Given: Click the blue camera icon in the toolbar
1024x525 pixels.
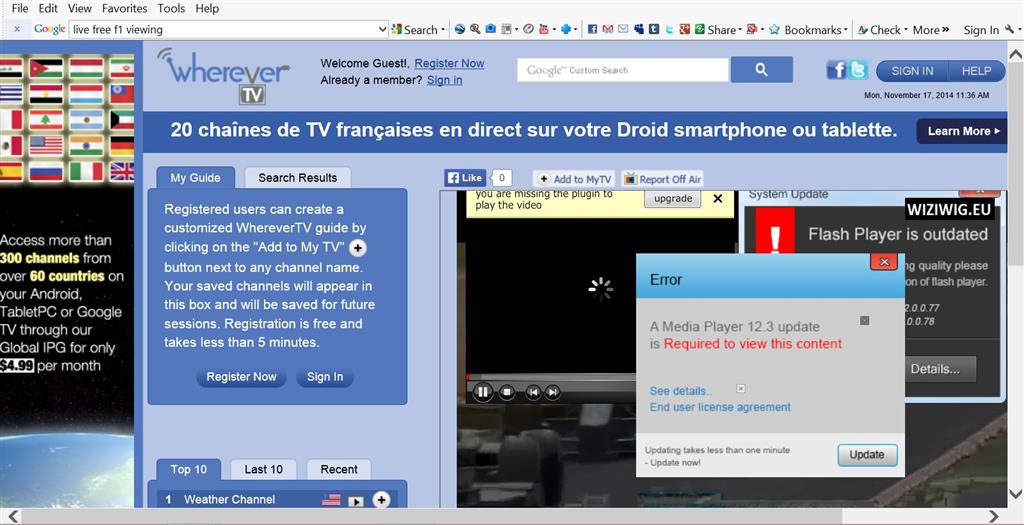Looking at the screenshot, I should coord(490,29).
